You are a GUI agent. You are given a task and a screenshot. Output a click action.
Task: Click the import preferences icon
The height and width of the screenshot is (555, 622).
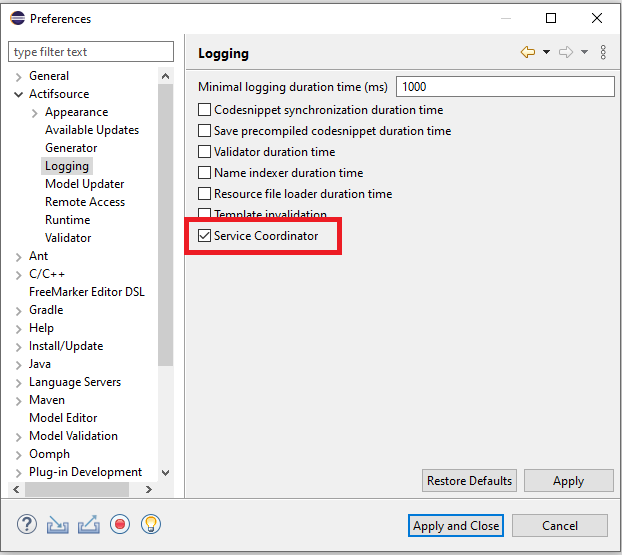[x=58, y=524]
